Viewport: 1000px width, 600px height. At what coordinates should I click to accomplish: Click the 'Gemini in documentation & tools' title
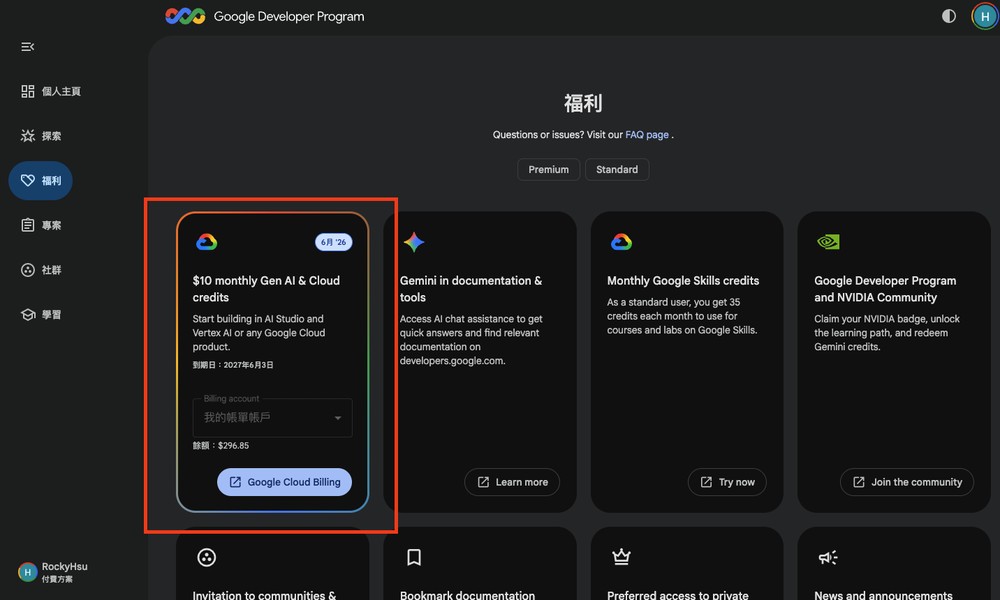(471, 289)
